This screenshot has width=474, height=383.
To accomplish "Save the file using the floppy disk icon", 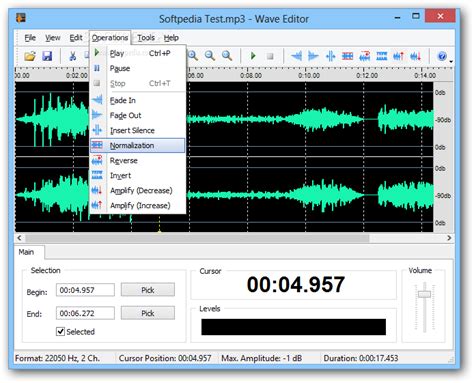I will point(47,56).
